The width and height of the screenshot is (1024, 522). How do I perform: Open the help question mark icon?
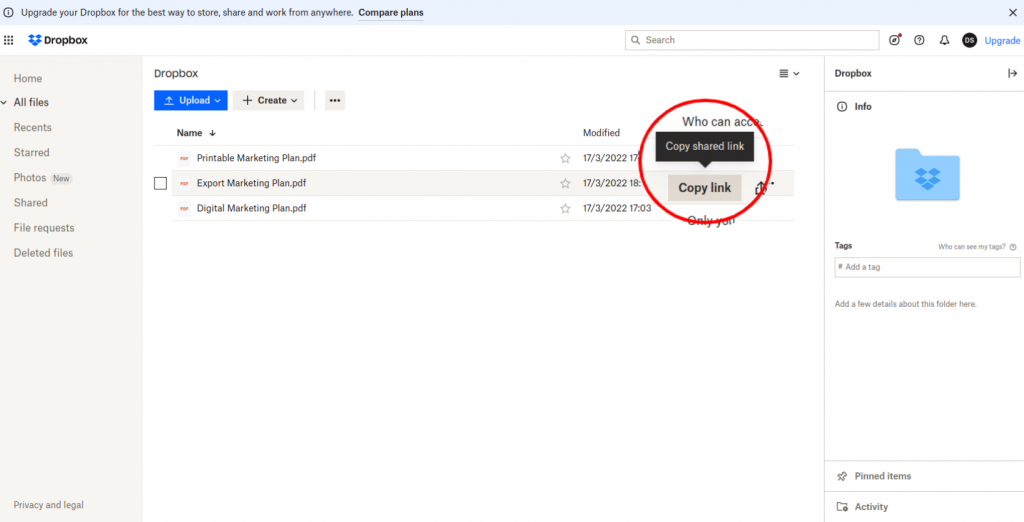tap(919, 40)
